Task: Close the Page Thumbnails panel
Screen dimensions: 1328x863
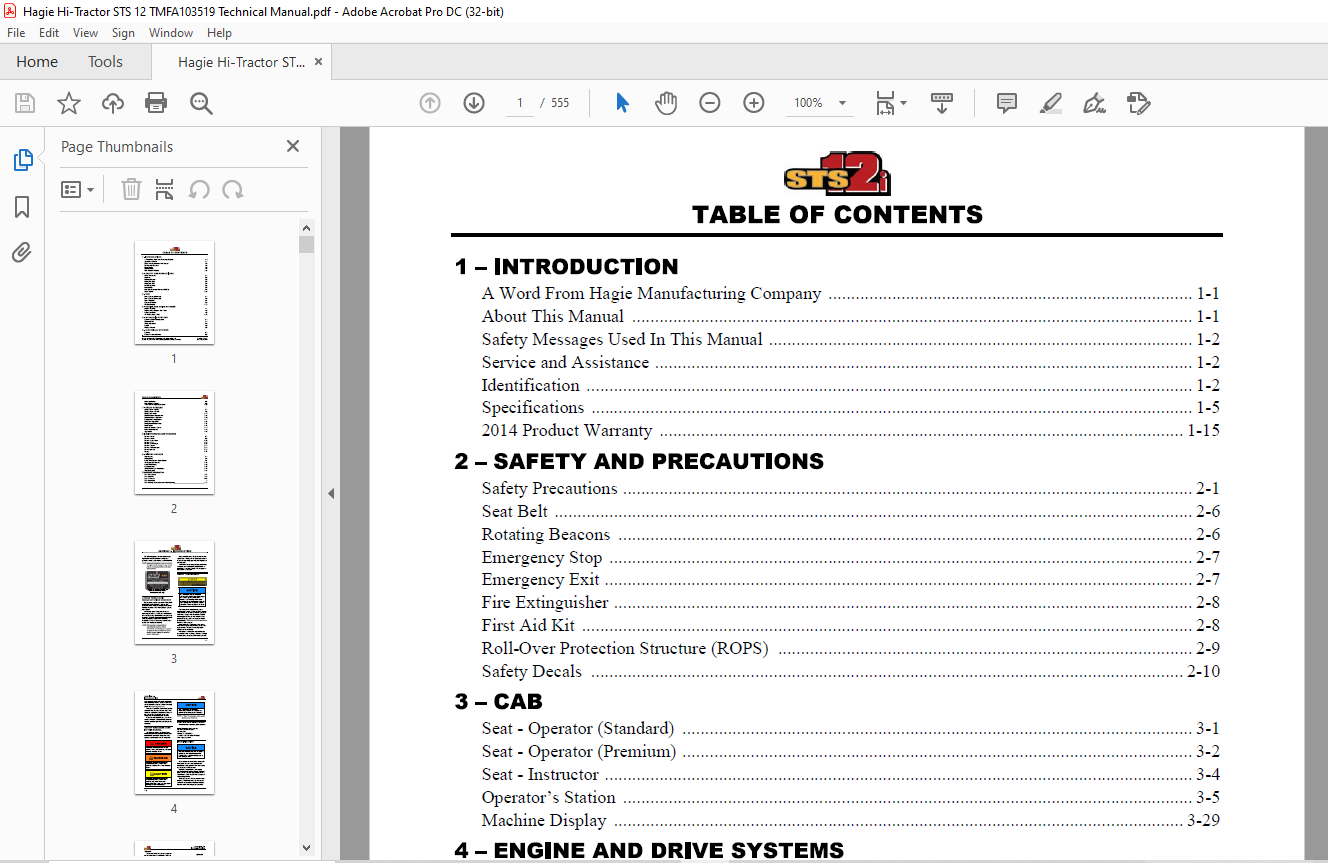Action: click(293, 146)
